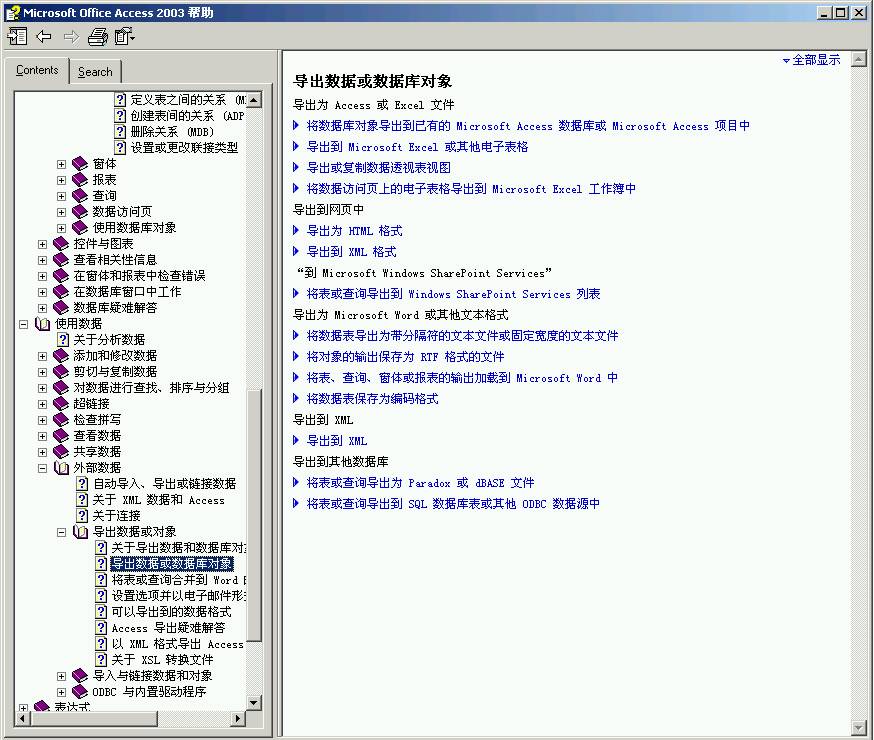
Task: Click the open book icon for 使用数据
Action: (x=42, y=324)
